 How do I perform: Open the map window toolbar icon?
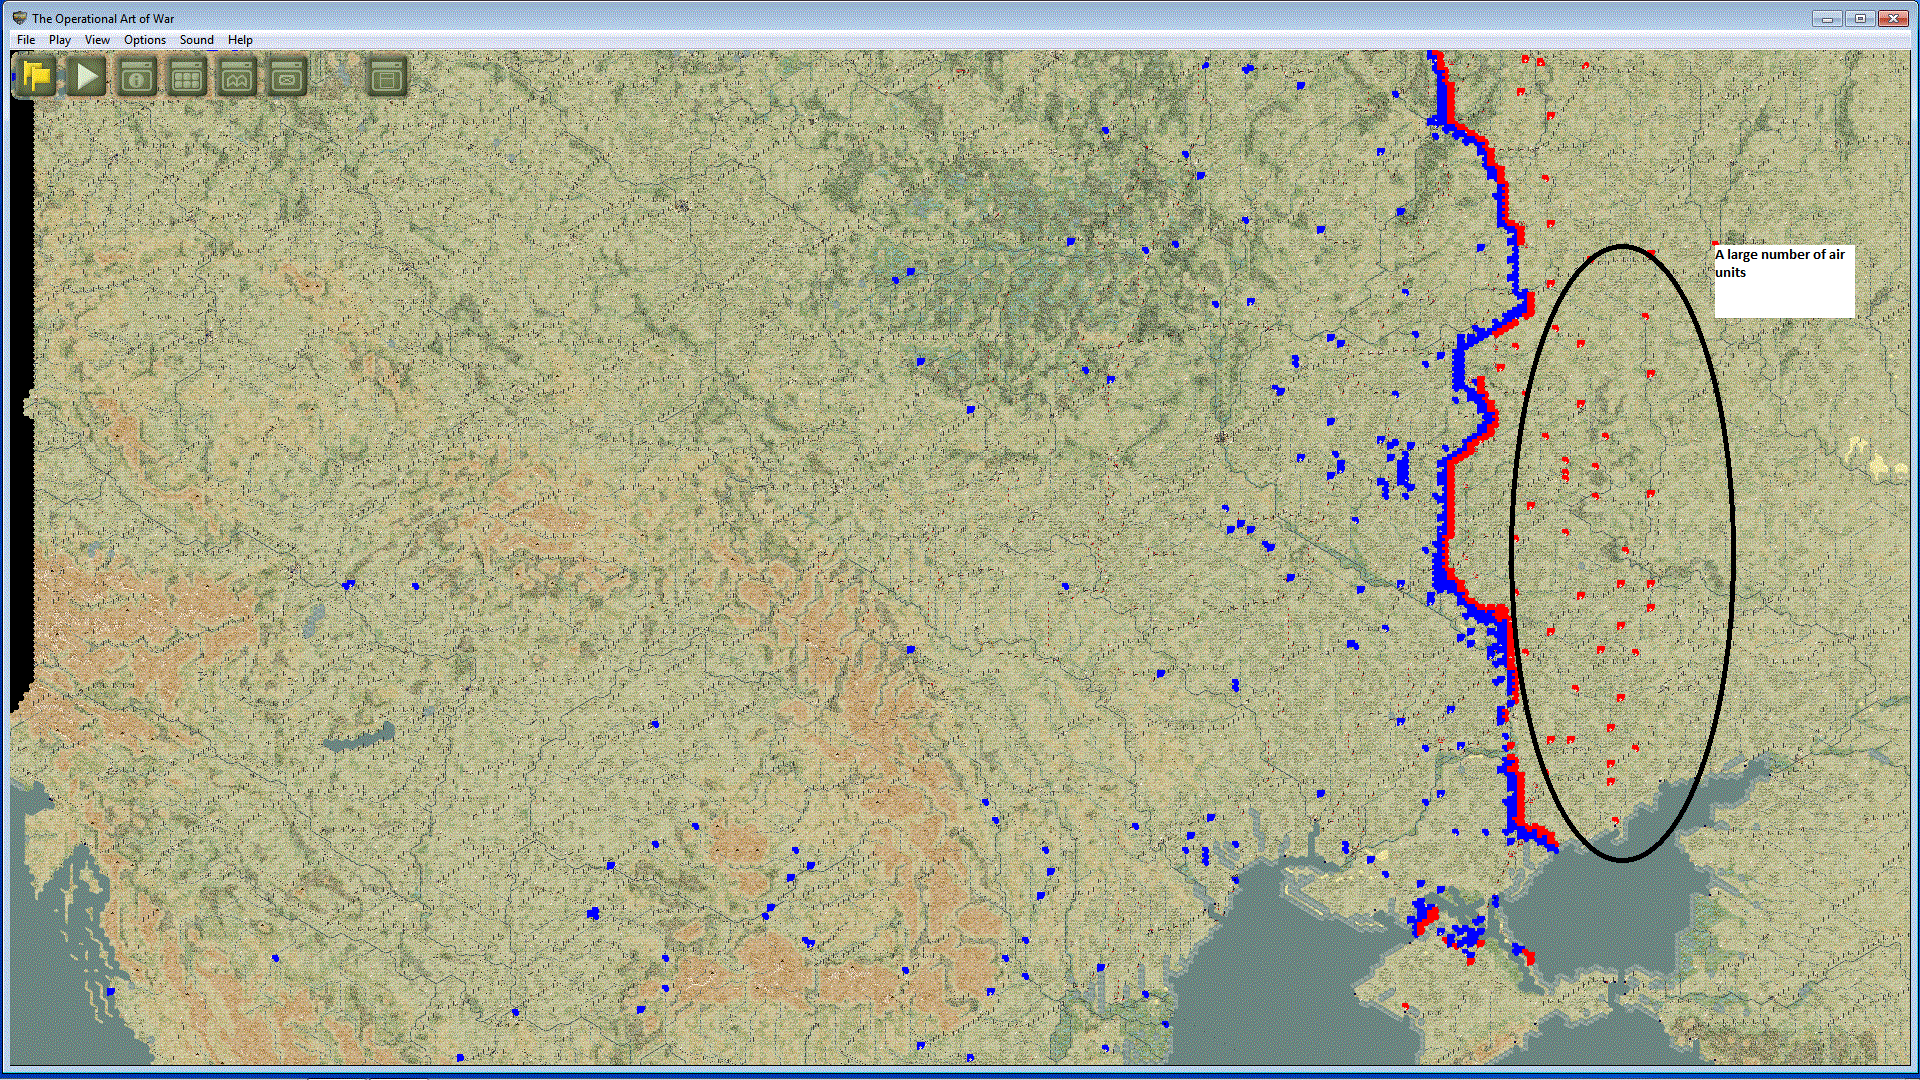(237, 76)
